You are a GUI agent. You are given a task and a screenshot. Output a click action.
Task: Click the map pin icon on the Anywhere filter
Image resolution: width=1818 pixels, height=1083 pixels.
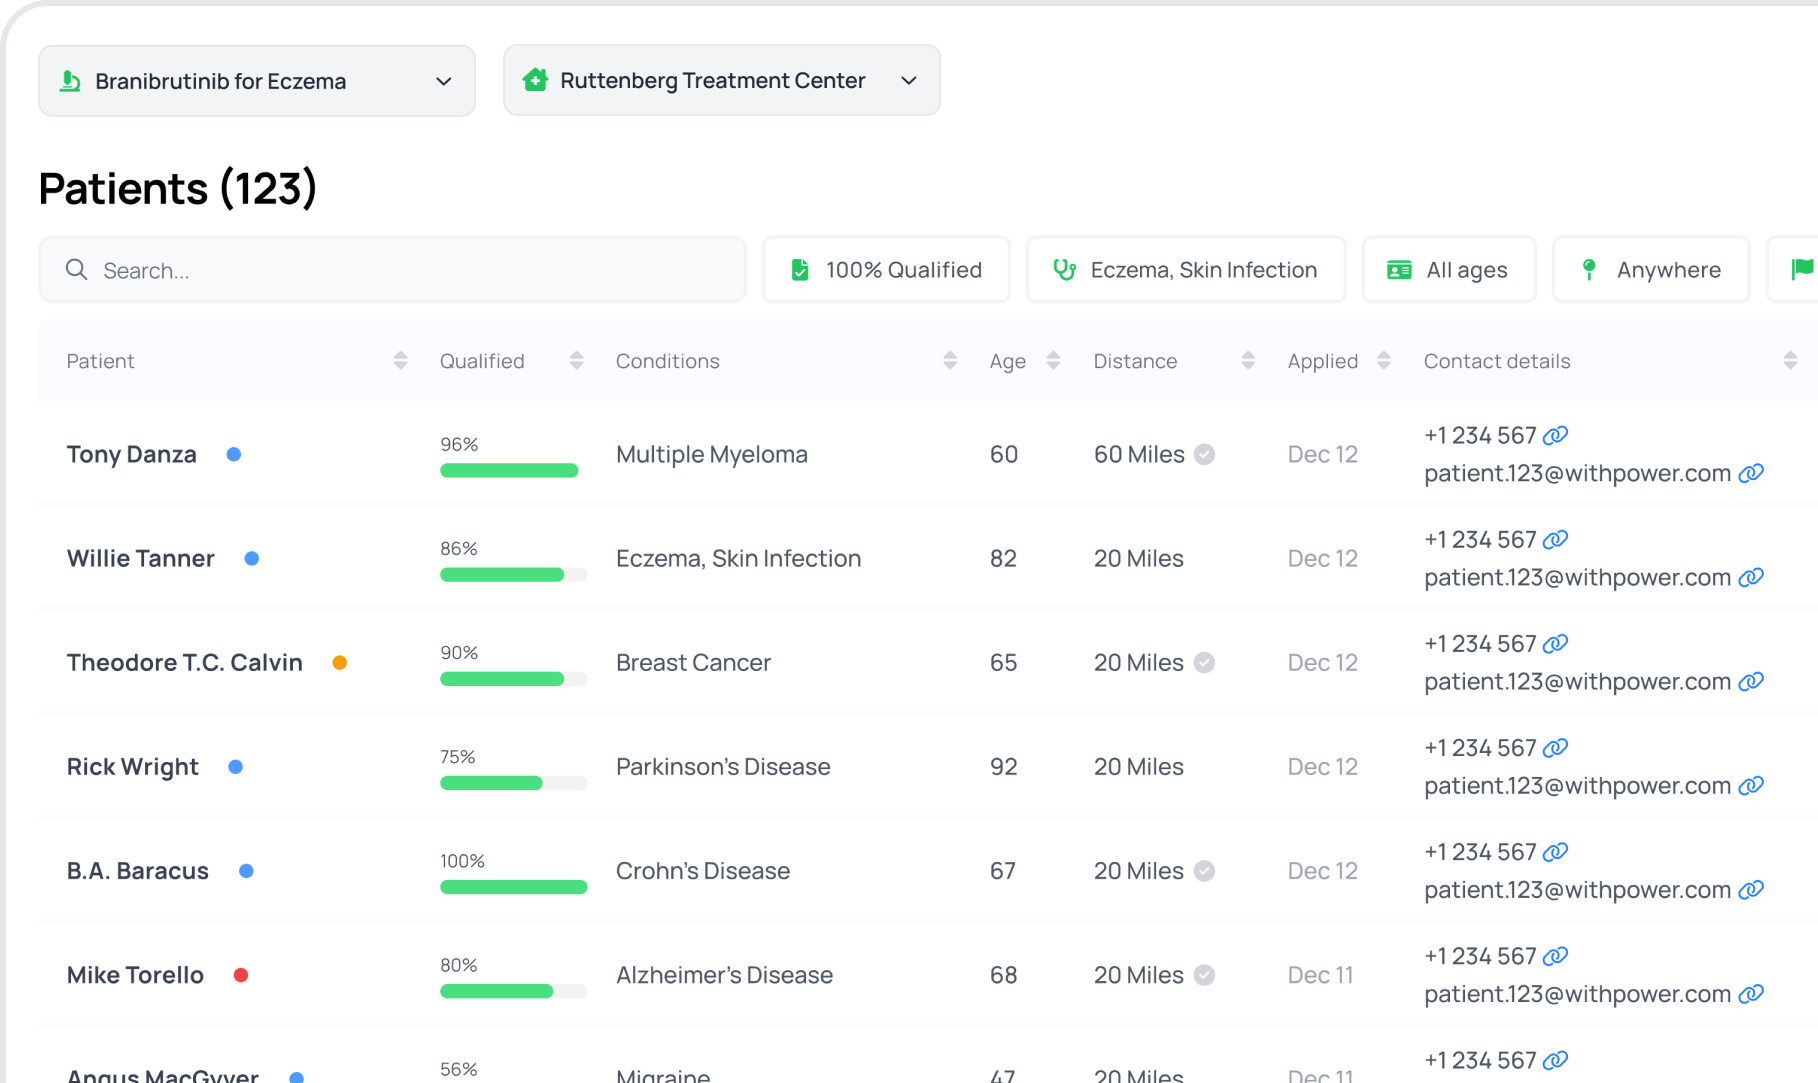[1589, 269]
